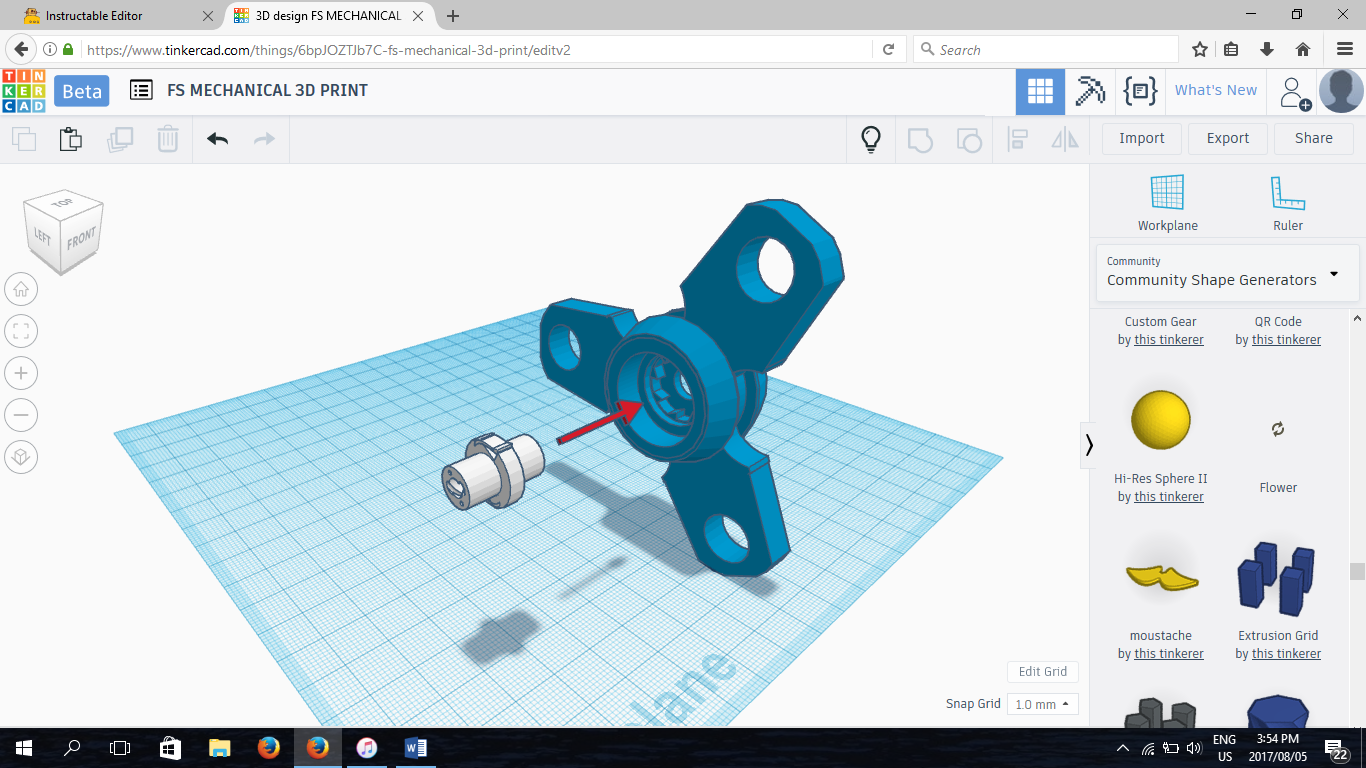The image size is (1366, 768).
Task: Collapse the shapes panel with the chevron
Action: pyautogui.click(x=1089, y=445)
